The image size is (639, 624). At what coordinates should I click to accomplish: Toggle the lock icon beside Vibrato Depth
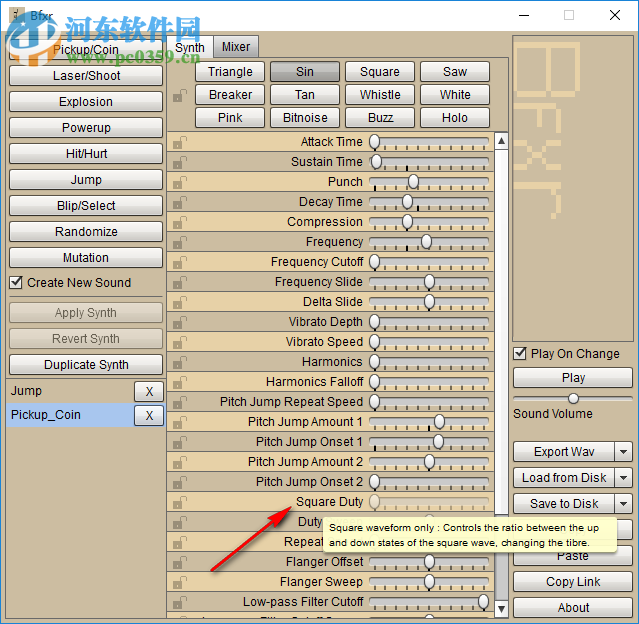180,322
